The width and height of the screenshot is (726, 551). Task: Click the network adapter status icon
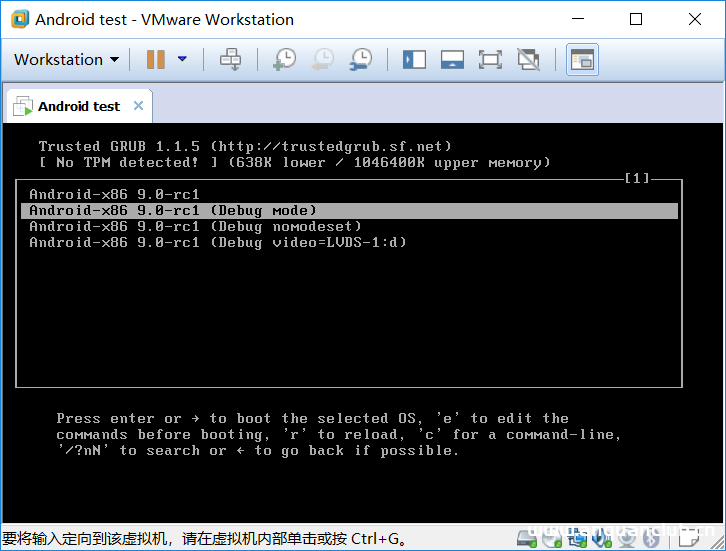pyautogui.click(x=577, y=538)
